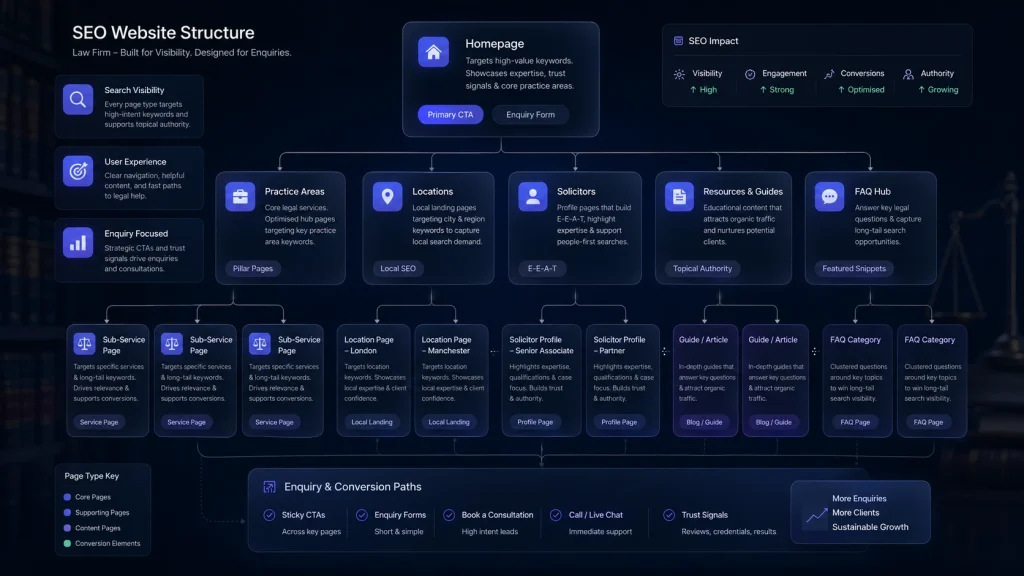1024x576 pixels.
Task: Click the Solicitors person icon
Action: (x=533, y=197)
